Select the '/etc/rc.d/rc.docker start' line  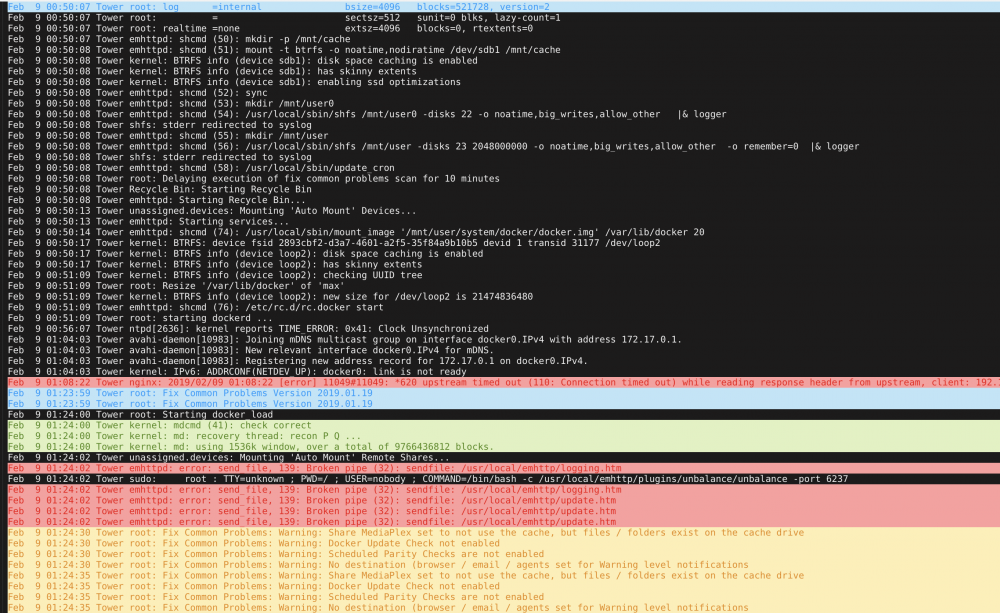click(196, 307)
